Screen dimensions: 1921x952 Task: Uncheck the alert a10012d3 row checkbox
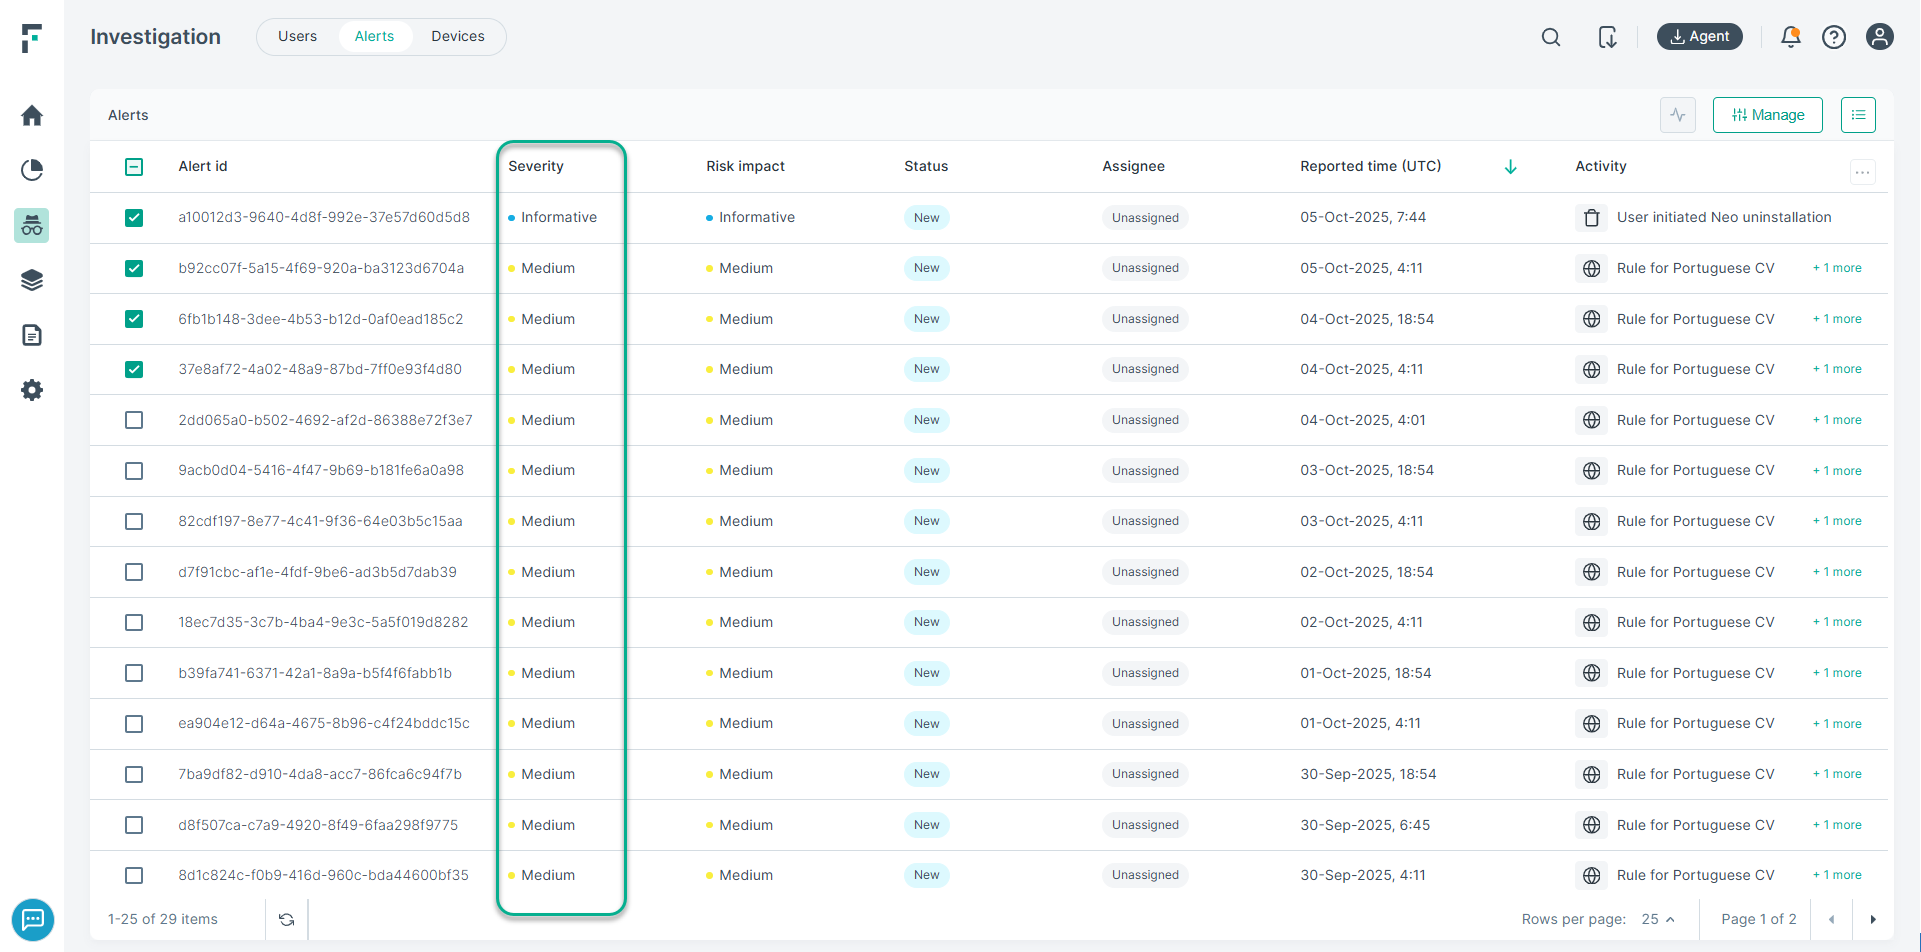(134, 218)
